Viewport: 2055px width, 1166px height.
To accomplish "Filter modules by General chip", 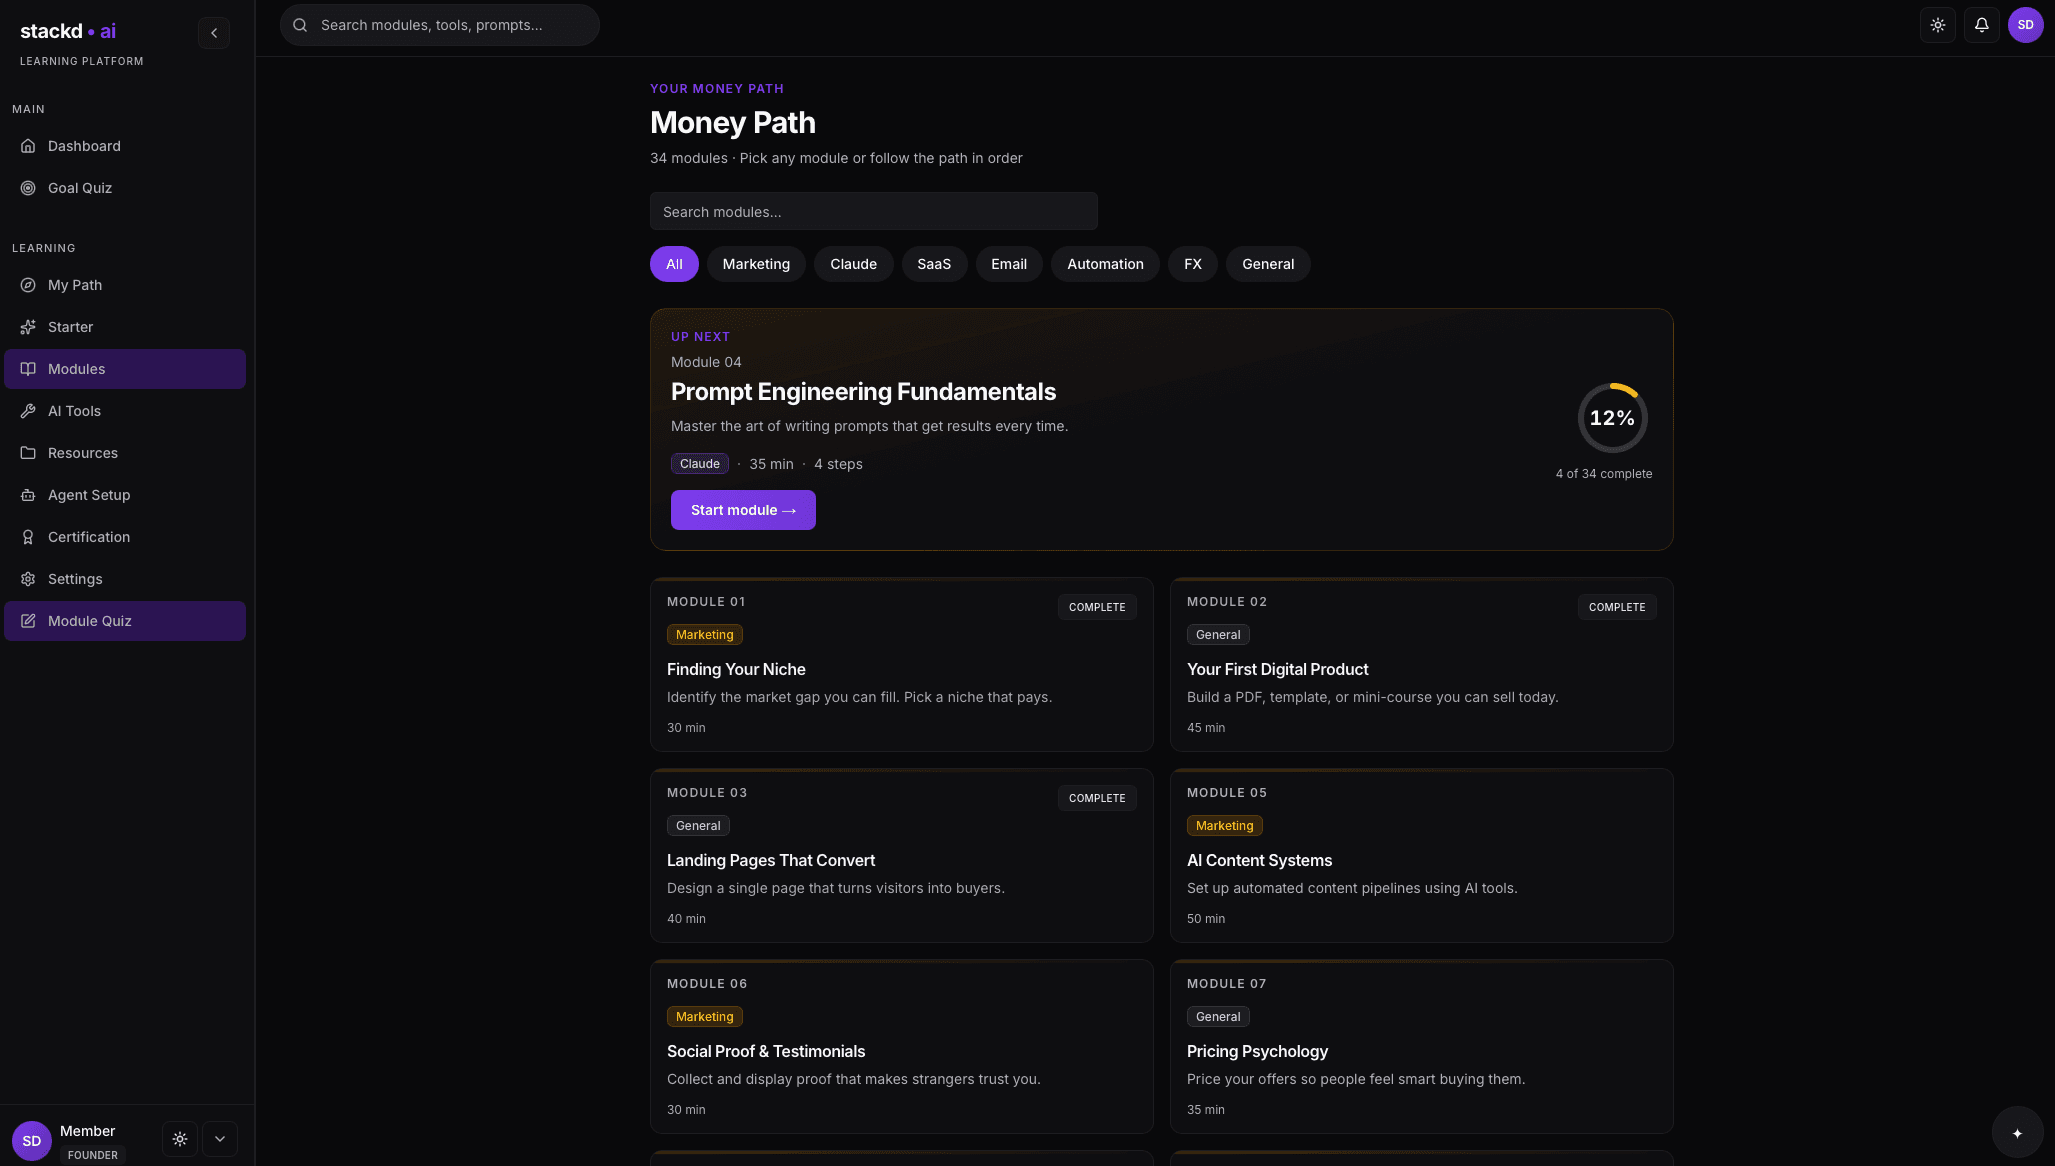I will [1268, 264].
